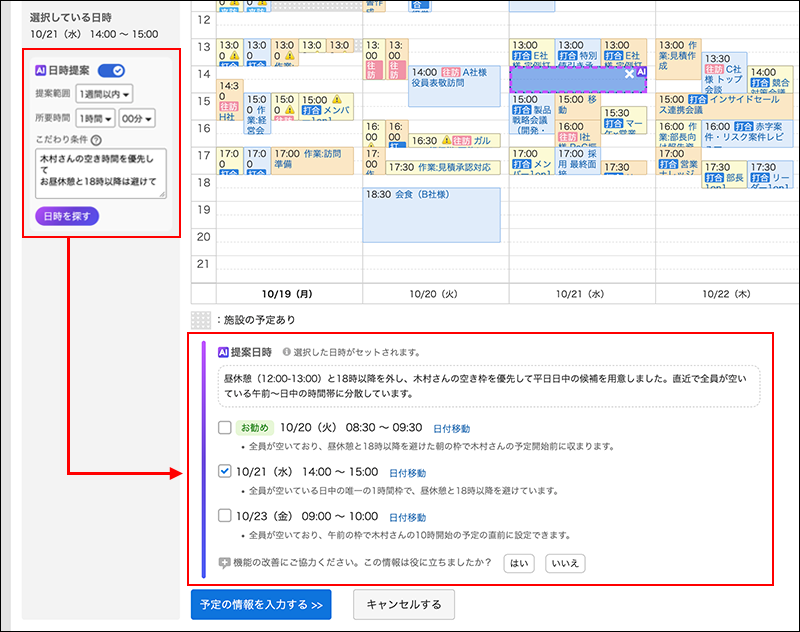Click the AI icon beside 日時提案 label

click(x=40, y=70)
